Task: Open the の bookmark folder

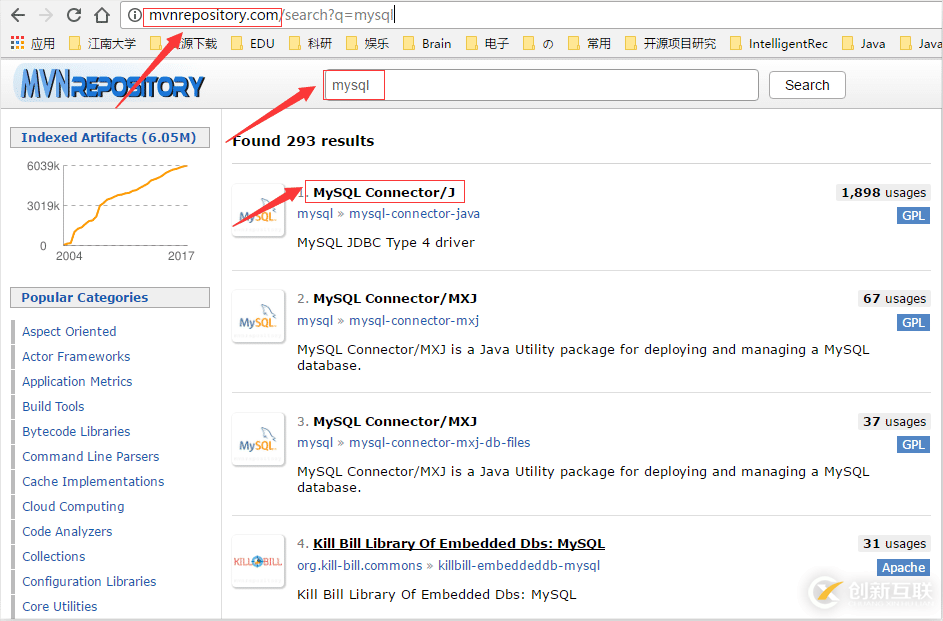Action: point(538,43)
